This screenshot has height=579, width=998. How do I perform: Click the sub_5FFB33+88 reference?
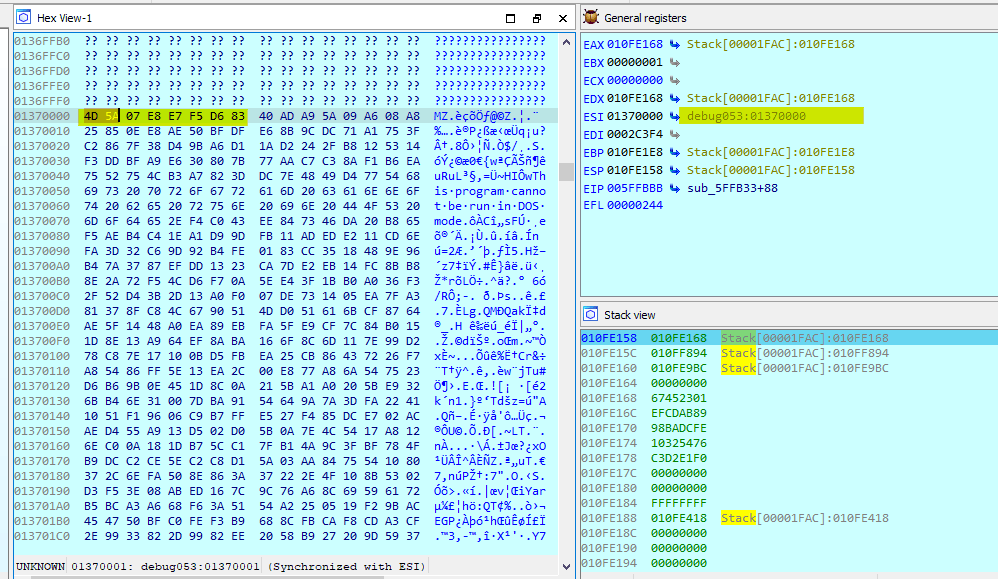(732, 188)
